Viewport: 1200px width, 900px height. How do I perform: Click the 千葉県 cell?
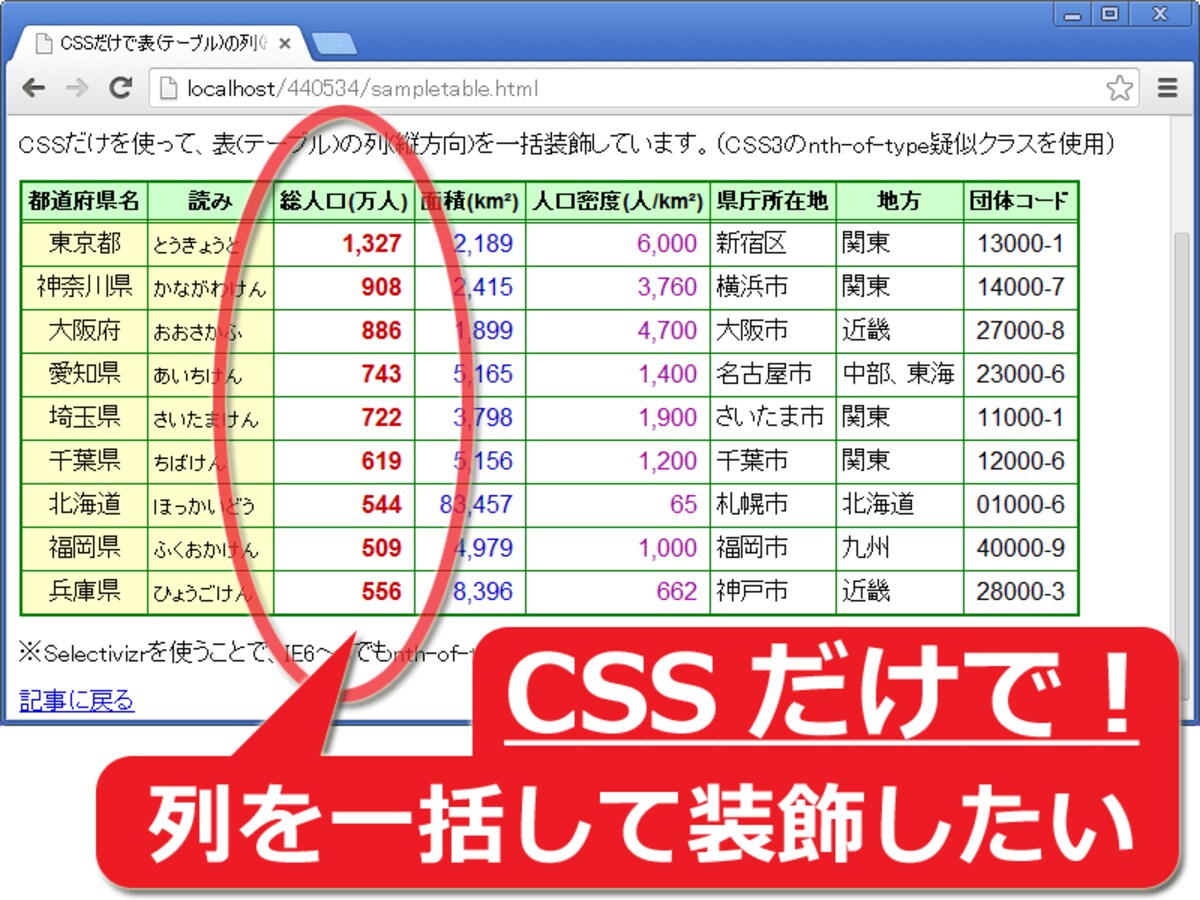coord(84,461)
